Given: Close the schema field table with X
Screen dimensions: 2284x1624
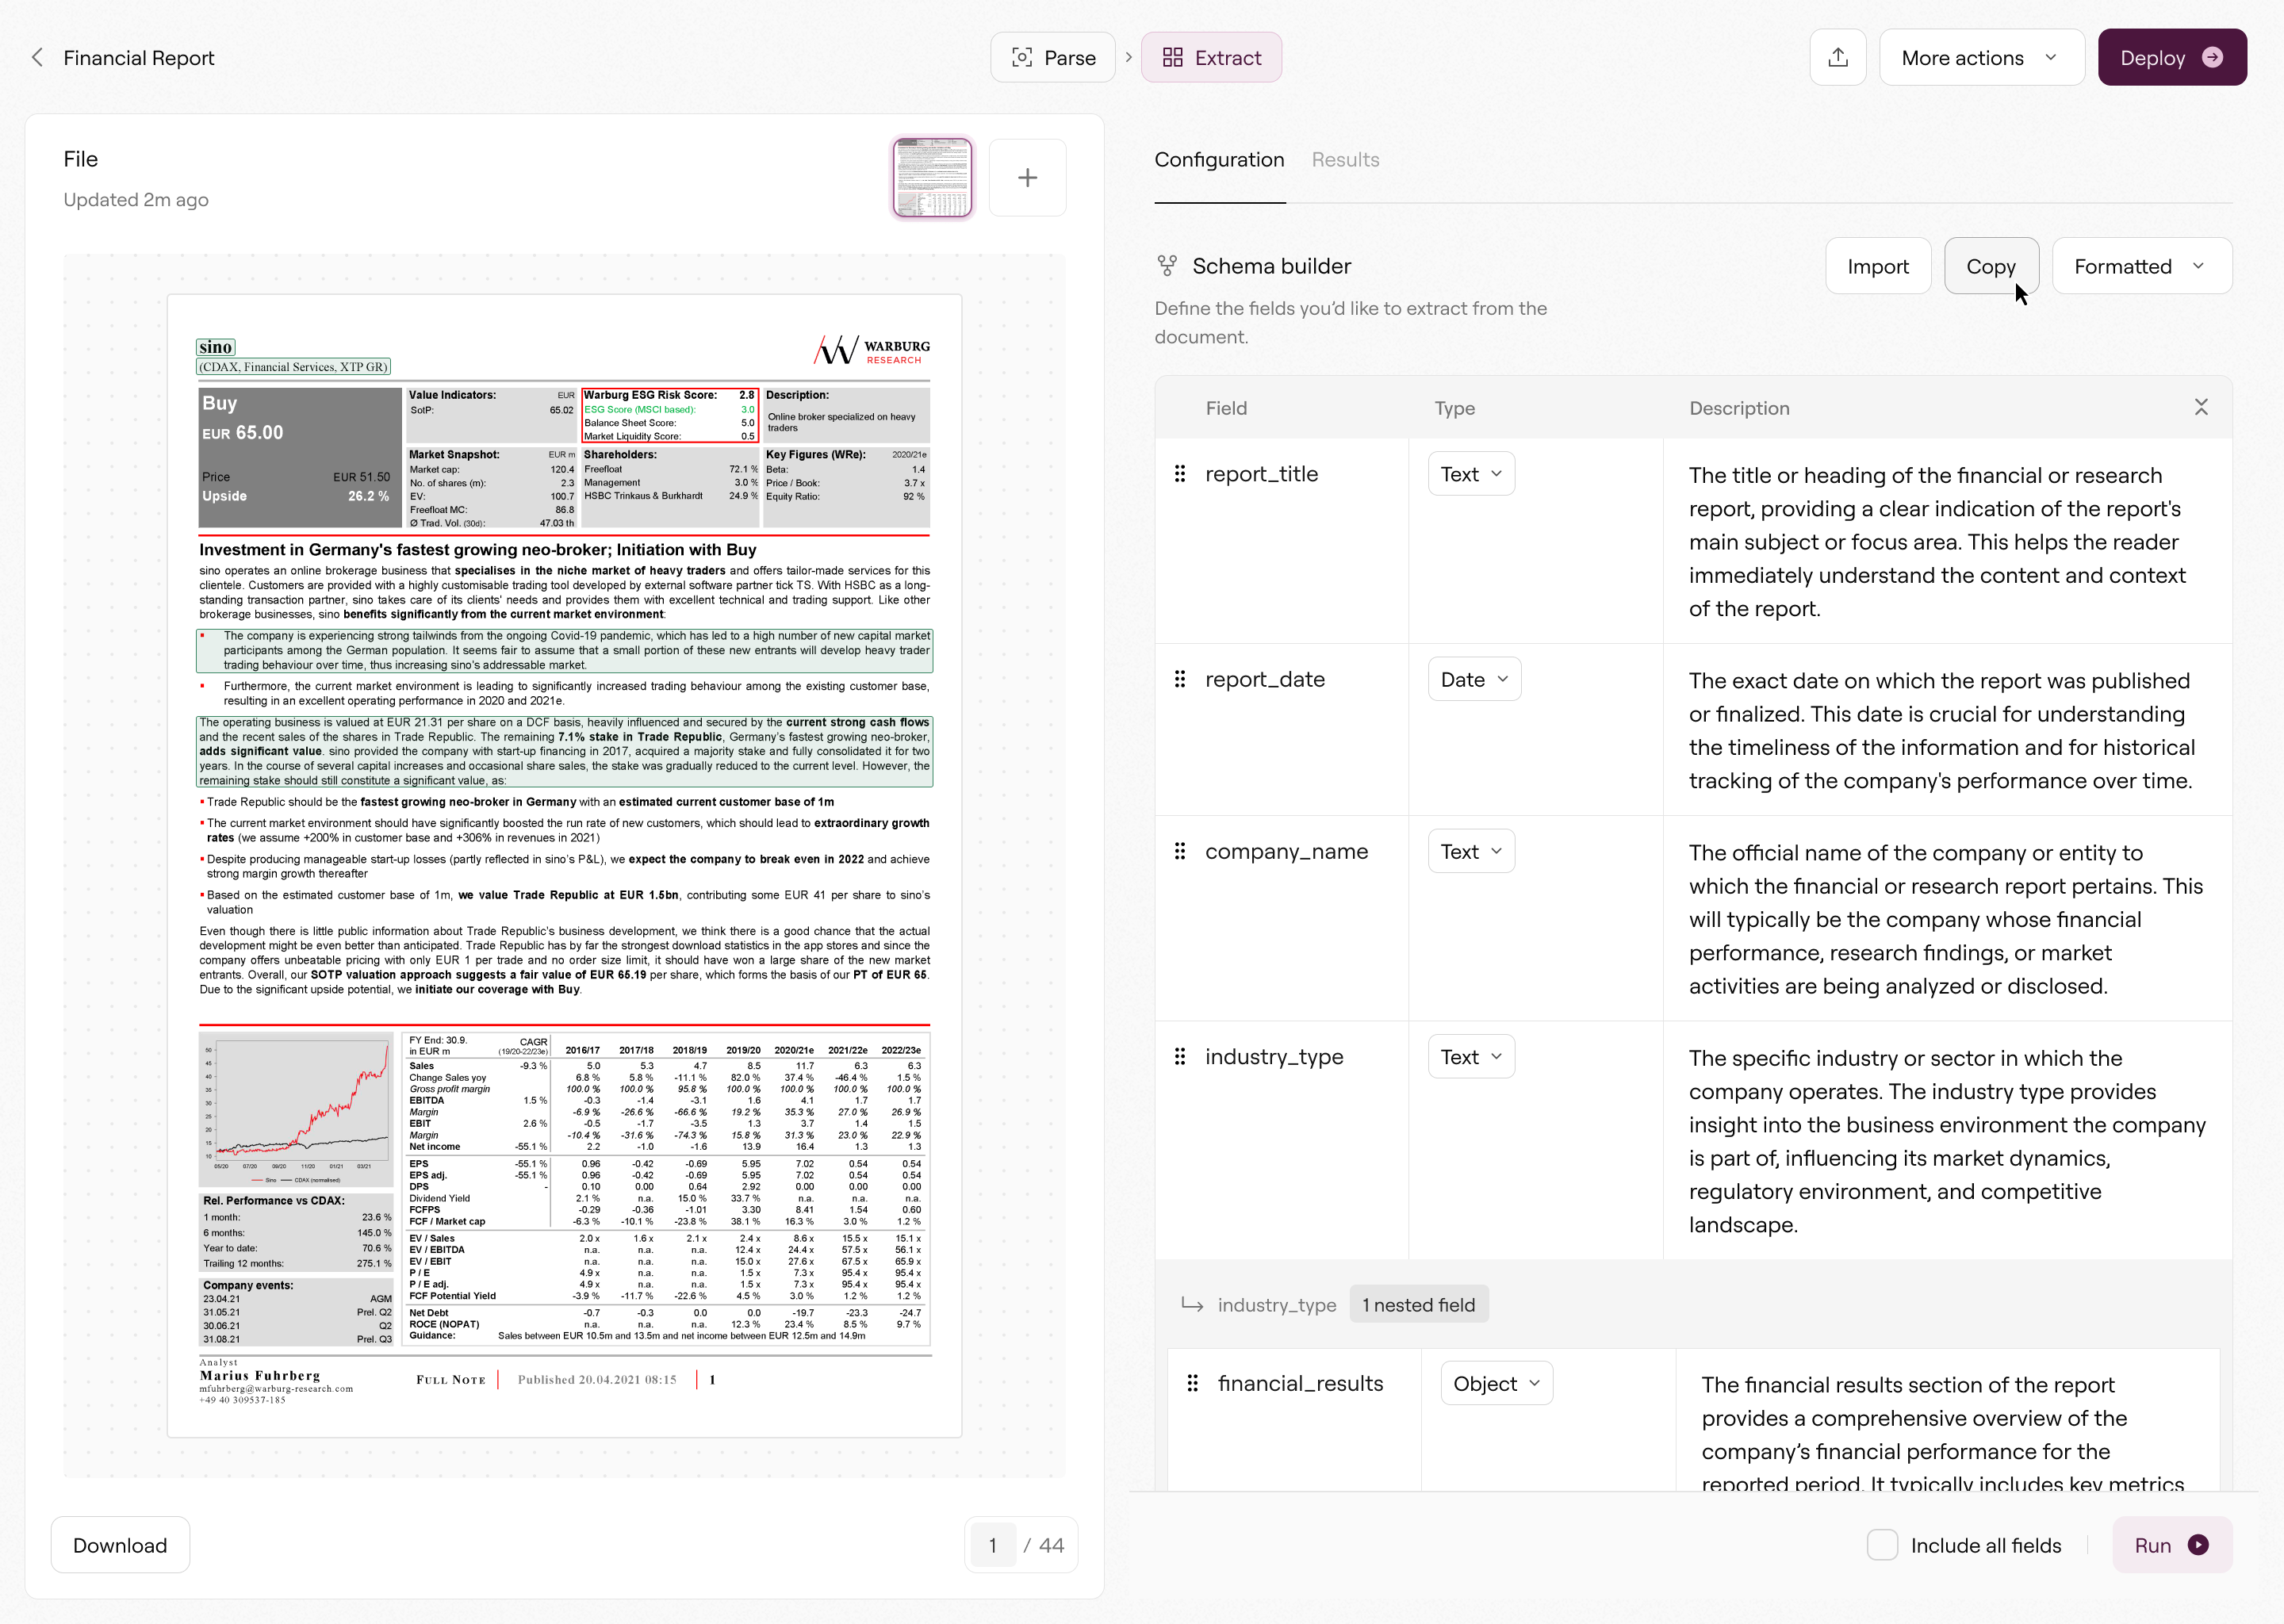Looking at the screenshot, I should coord(2201,407).
